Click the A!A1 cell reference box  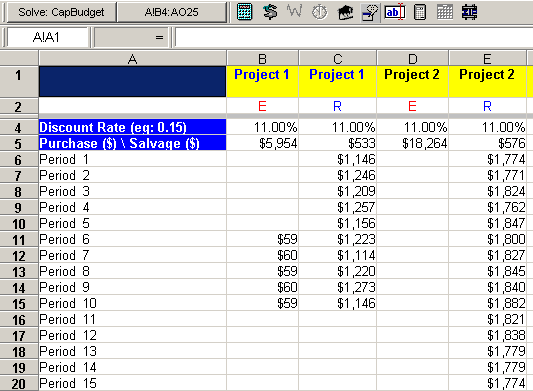click(47, 37)
